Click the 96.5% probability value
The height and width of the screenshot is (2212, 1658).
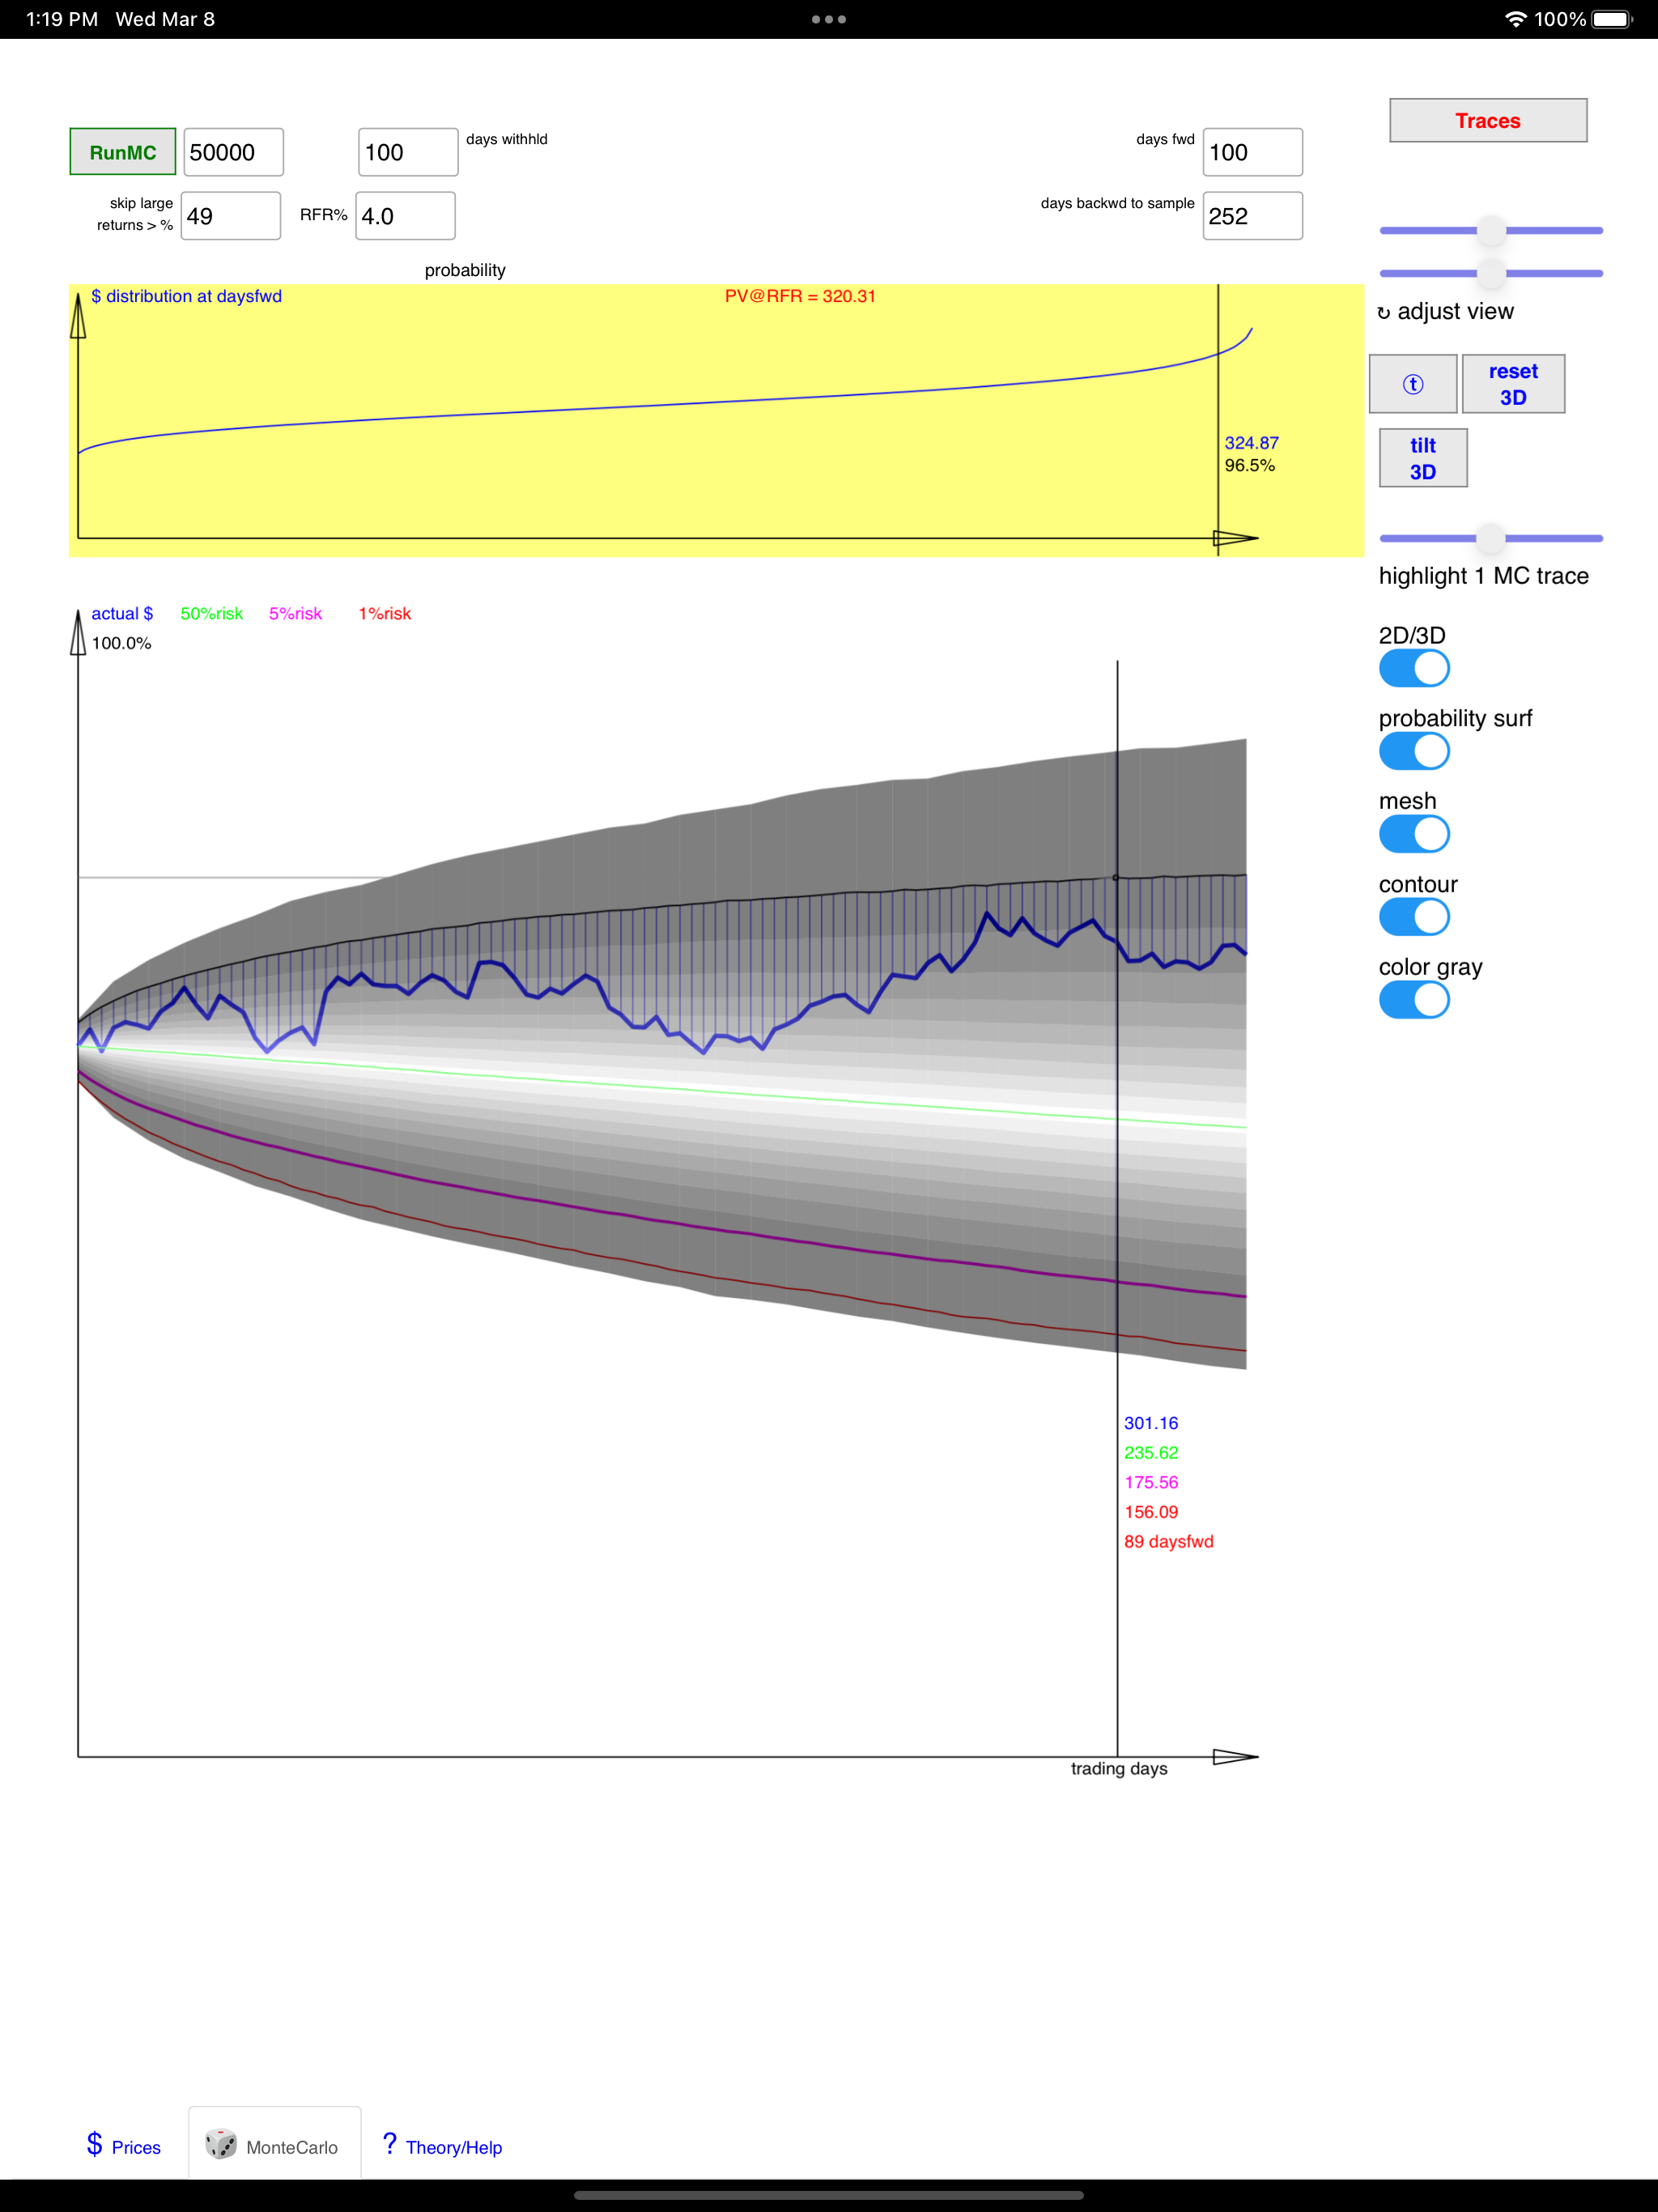coord(1250,466)
